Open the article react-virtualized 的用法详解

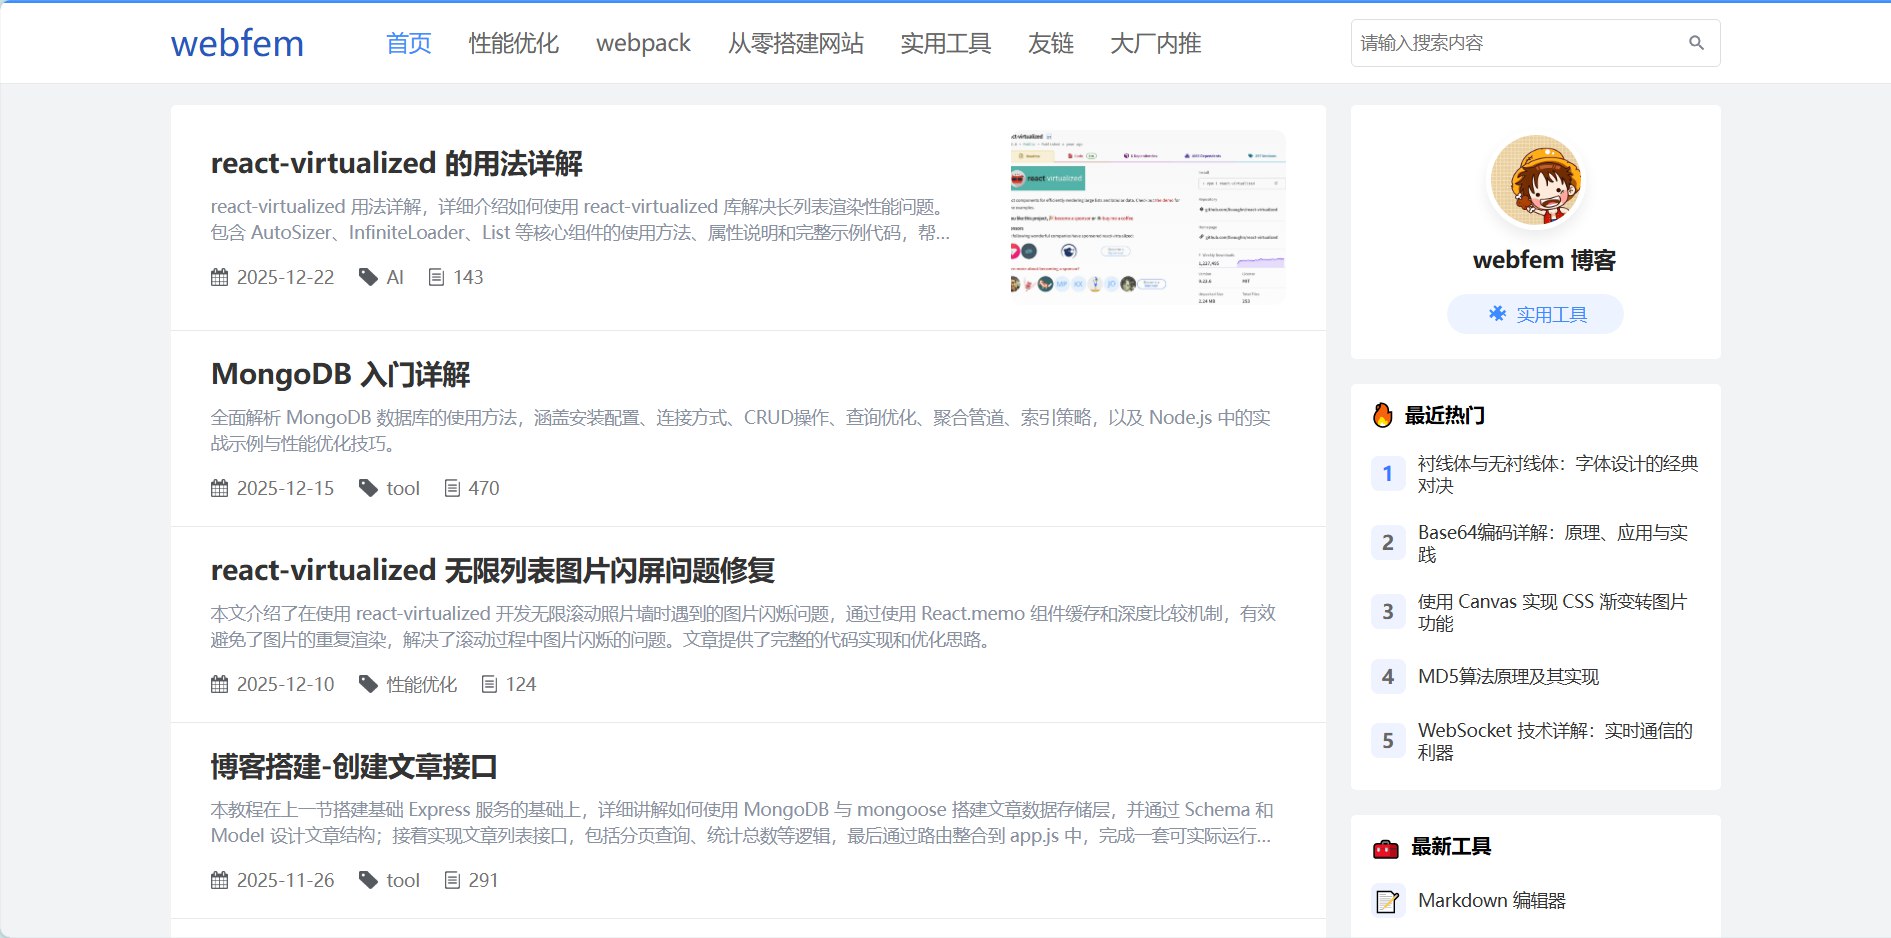397,163
